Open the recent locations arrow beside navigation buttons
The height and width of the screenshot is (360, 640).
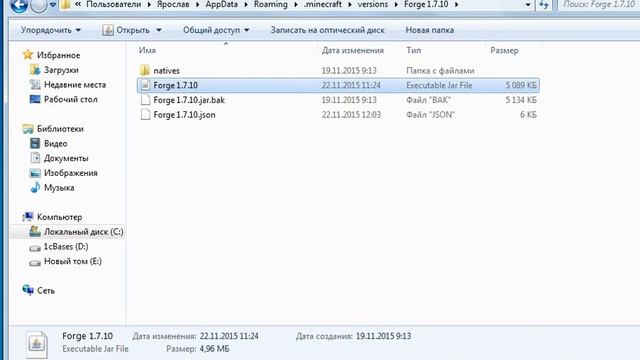(x=53, y=5)
